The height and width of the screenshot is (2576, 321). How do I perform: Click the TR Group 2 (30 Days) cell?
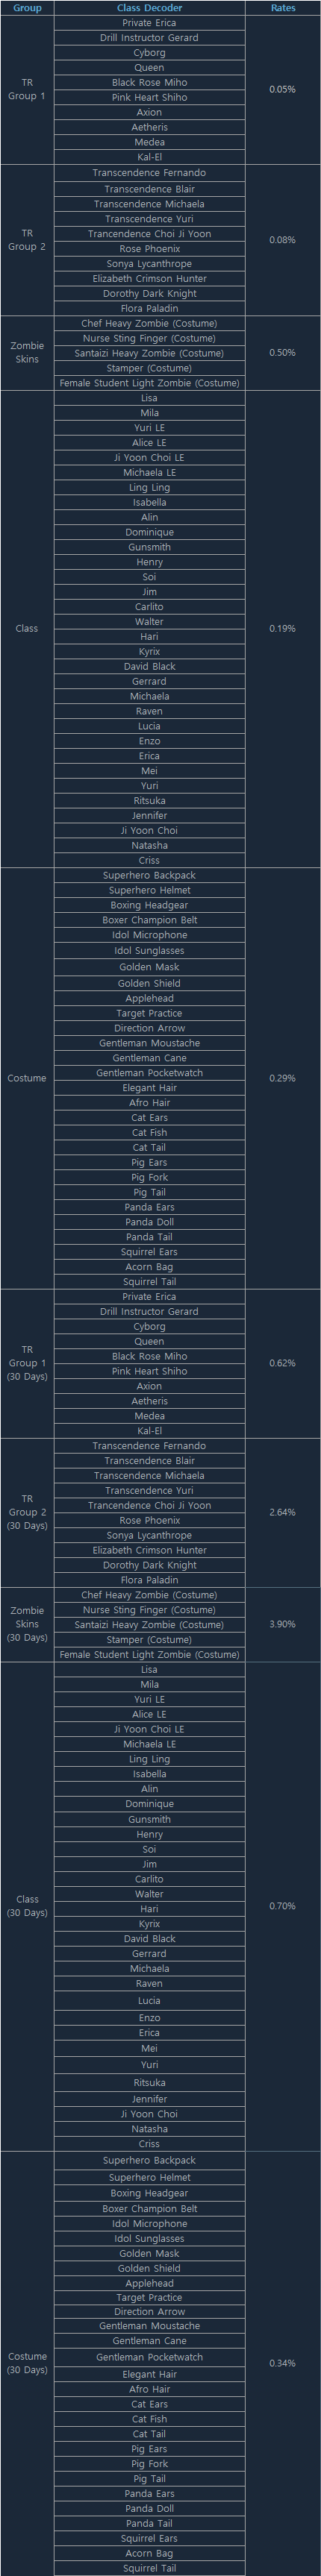point(27,1512)
